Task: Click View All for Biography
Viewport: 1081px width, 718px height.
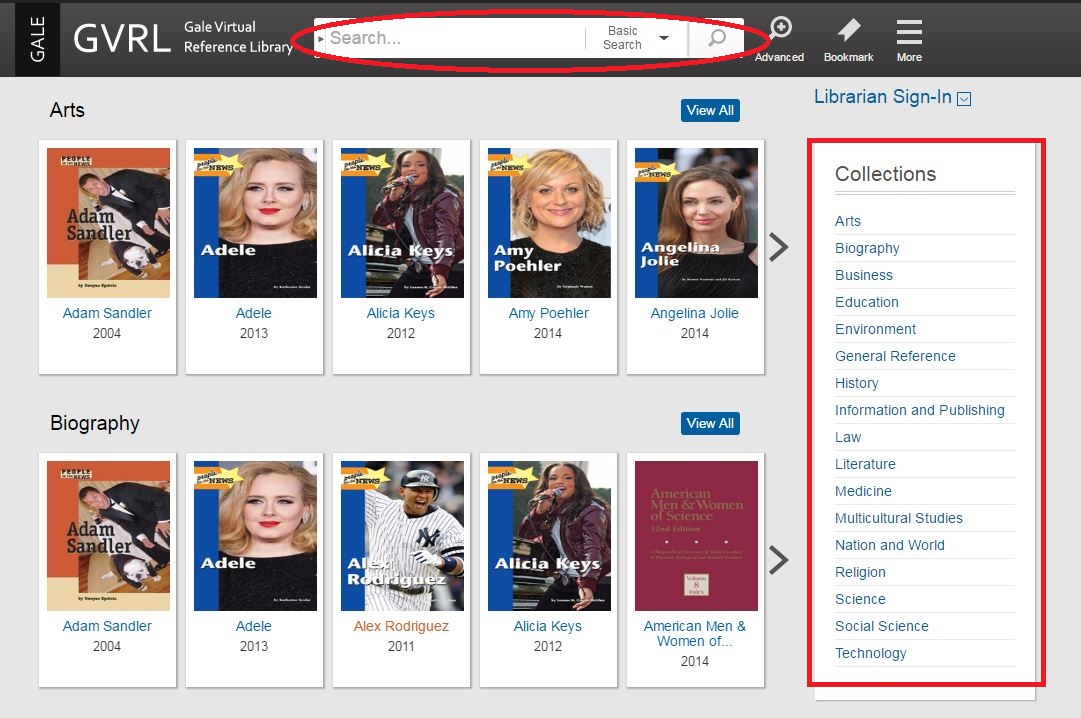Action: [710, 423]
